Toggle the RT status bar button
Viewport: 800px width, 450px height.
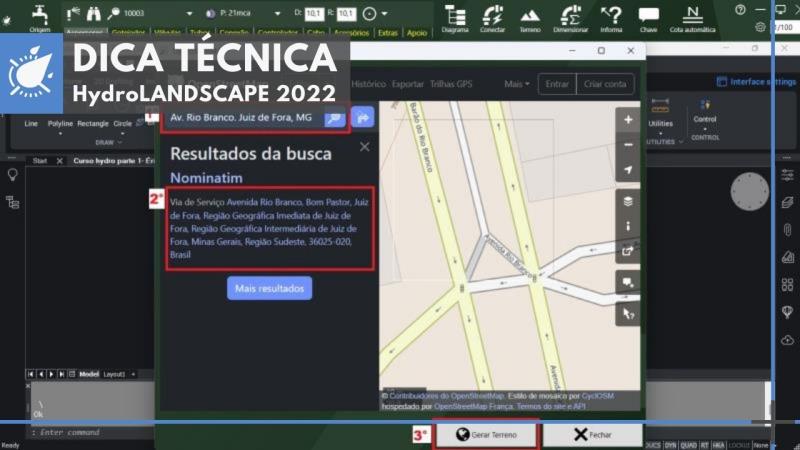pyautogui.click(x=705, y=445)
